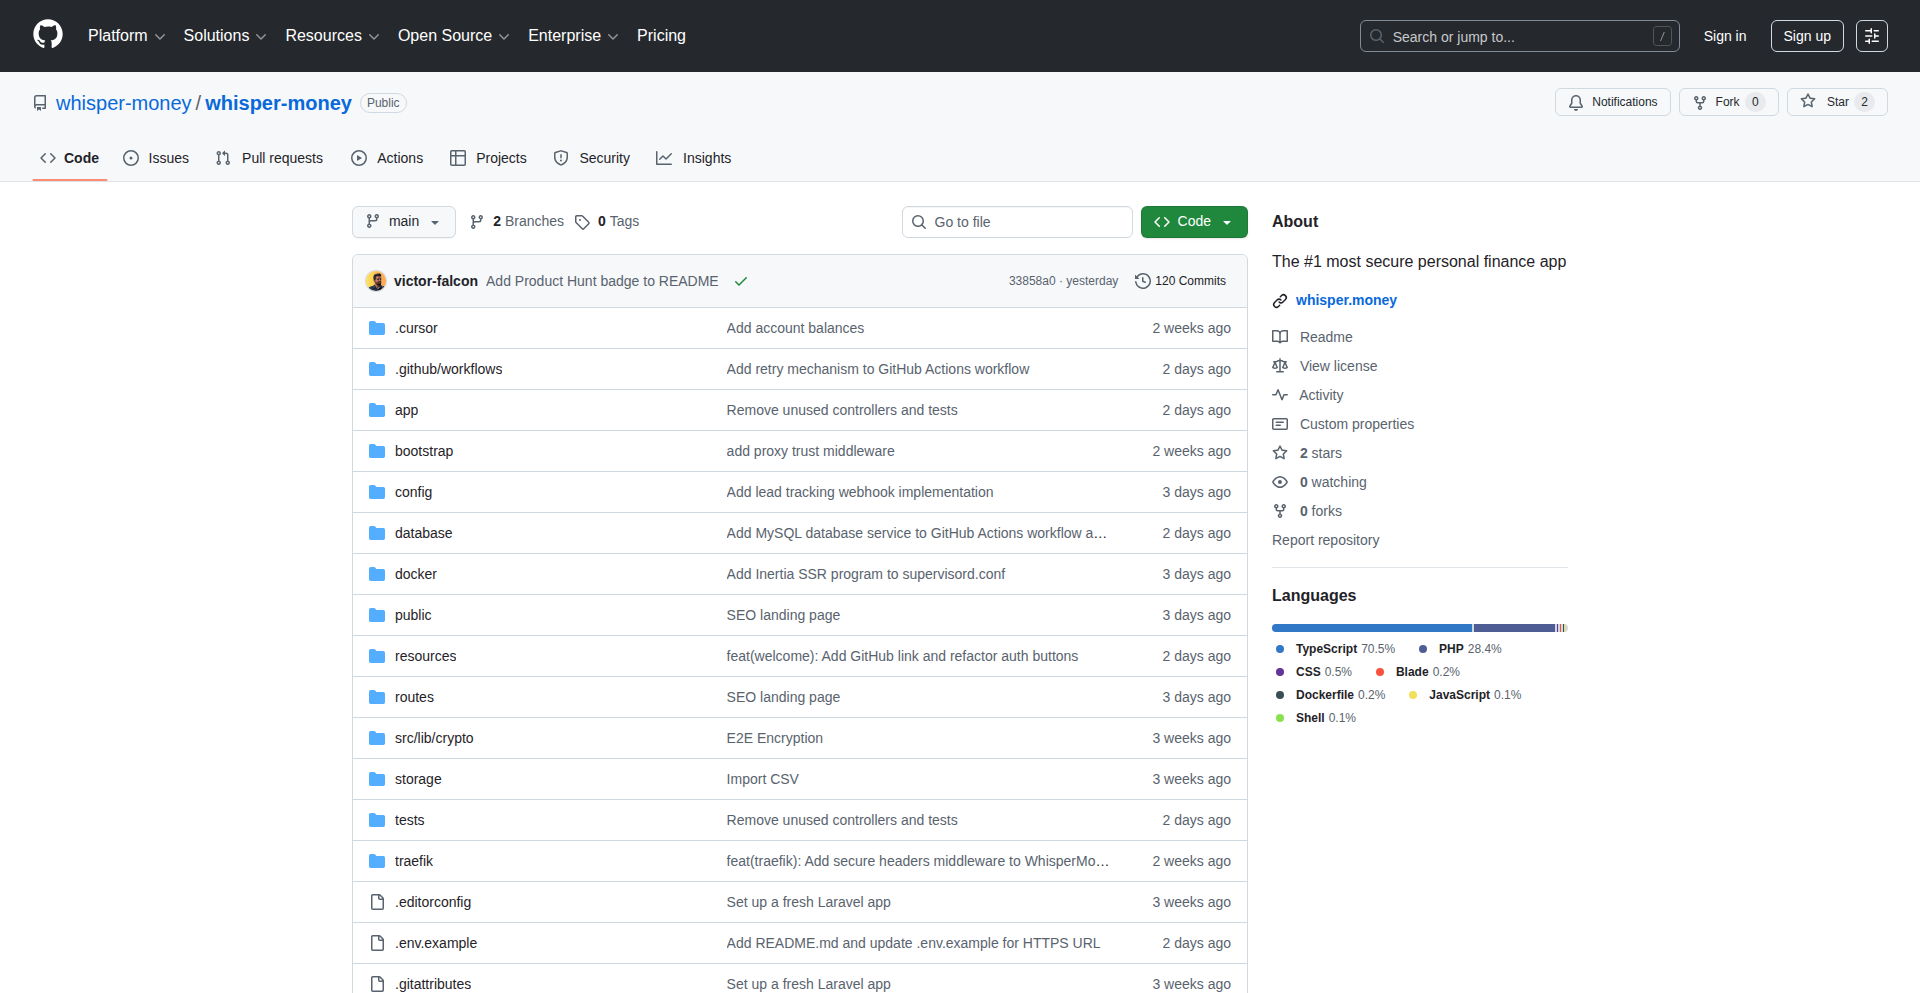1920x993 pixels.
Task: Star the whisper-money repository
Action: (1836, 101)
